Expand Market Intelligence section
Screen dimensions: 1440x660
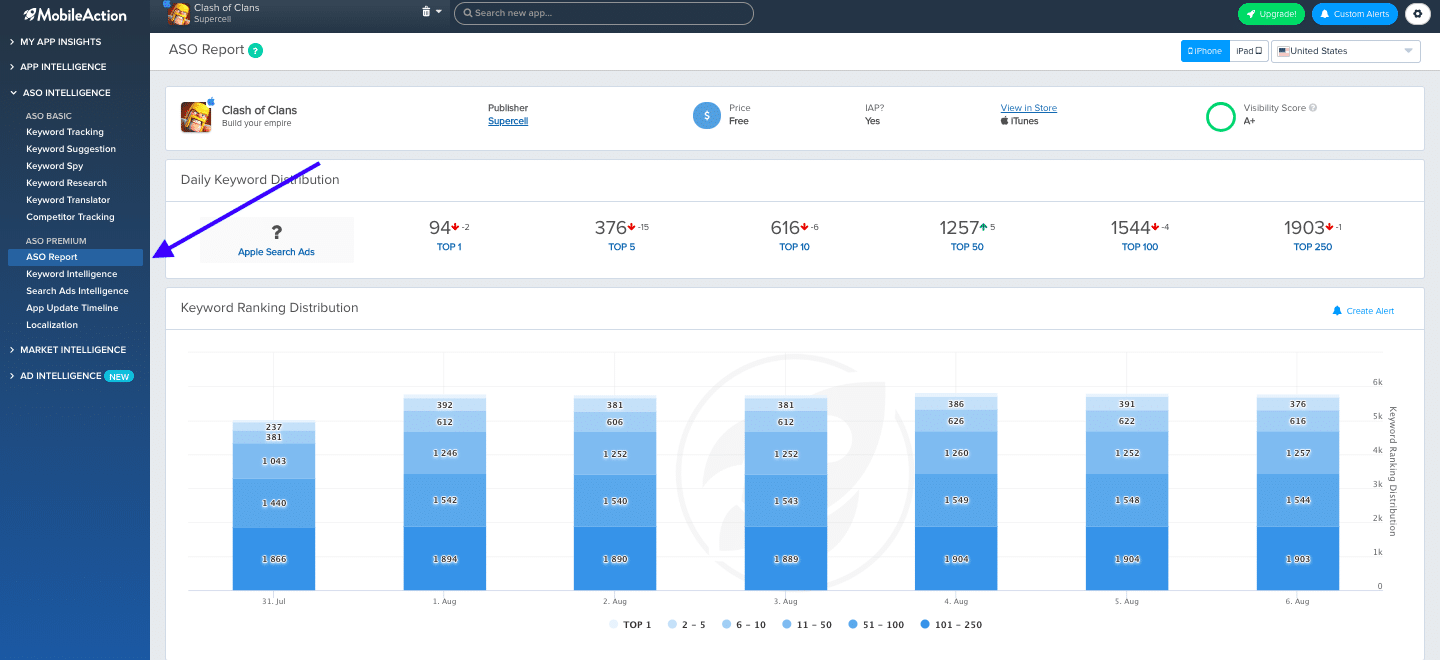point(72,350)
